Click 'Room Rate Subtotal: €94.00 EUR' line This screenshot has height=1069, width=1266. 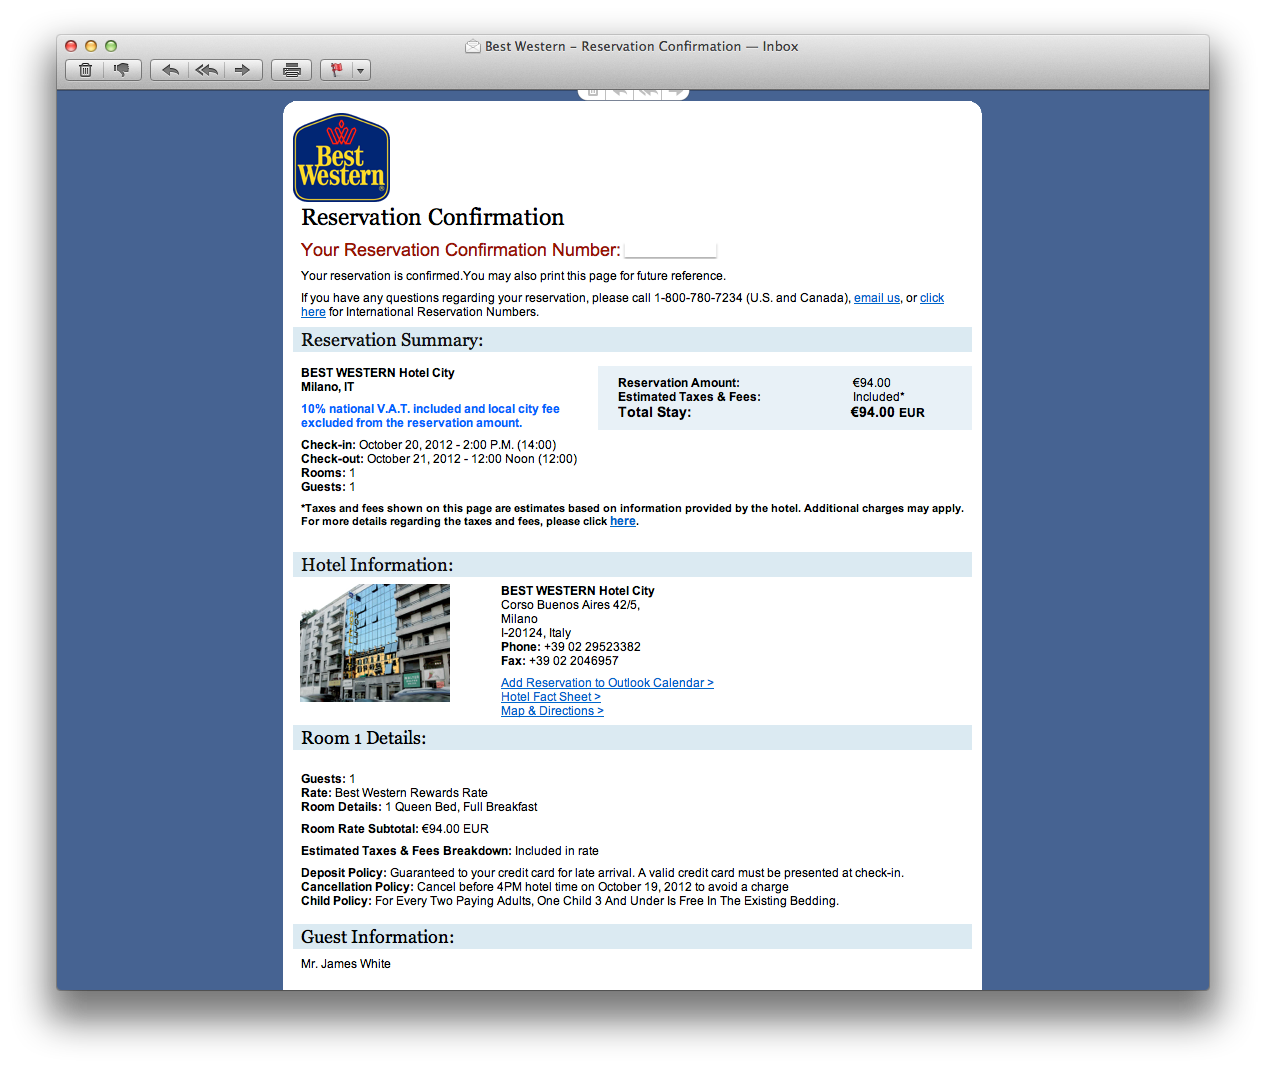click(395, 829)
